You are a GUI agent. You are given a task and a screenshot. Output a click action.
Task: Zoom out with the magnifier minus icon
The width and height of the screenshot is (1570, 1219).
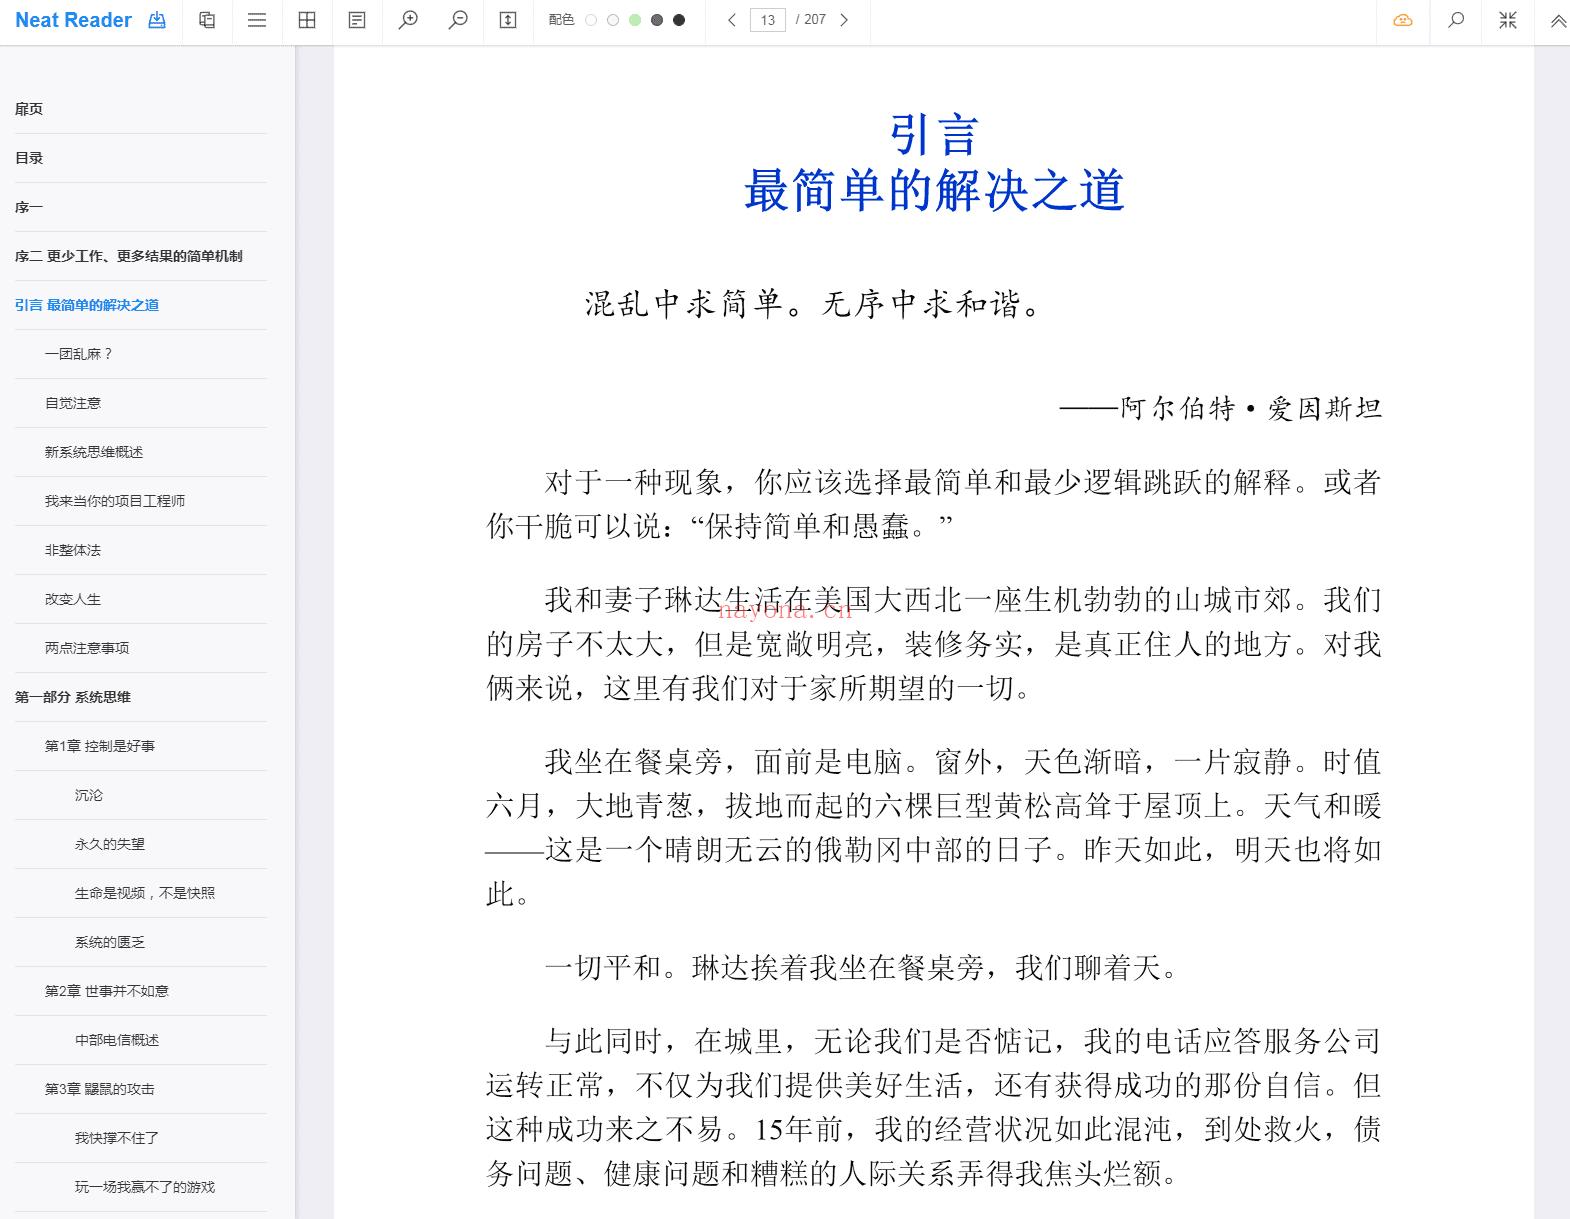click(x=458, y=20)
